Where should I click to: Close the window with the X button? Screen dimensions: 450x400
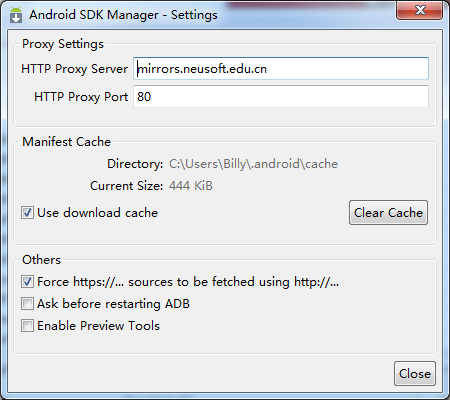[x=420, y=10]
